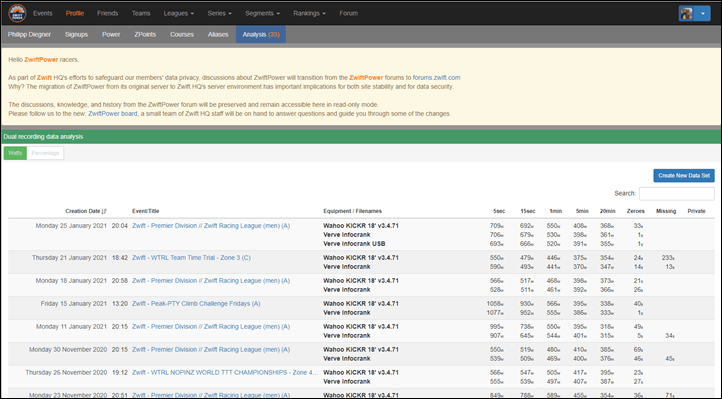Image resolution: width=722 pixels, height=399 pixels.
Task: Open the Teams page
Action: 141,13
